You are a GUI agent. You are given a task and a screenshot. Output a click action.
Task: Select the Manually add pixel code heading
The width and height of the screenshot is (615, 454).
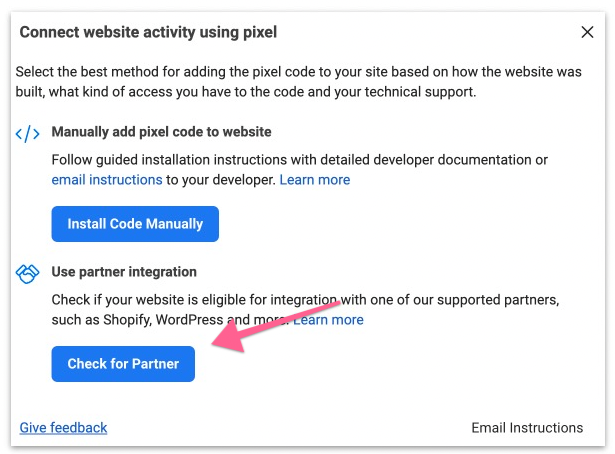click(161, 132)
